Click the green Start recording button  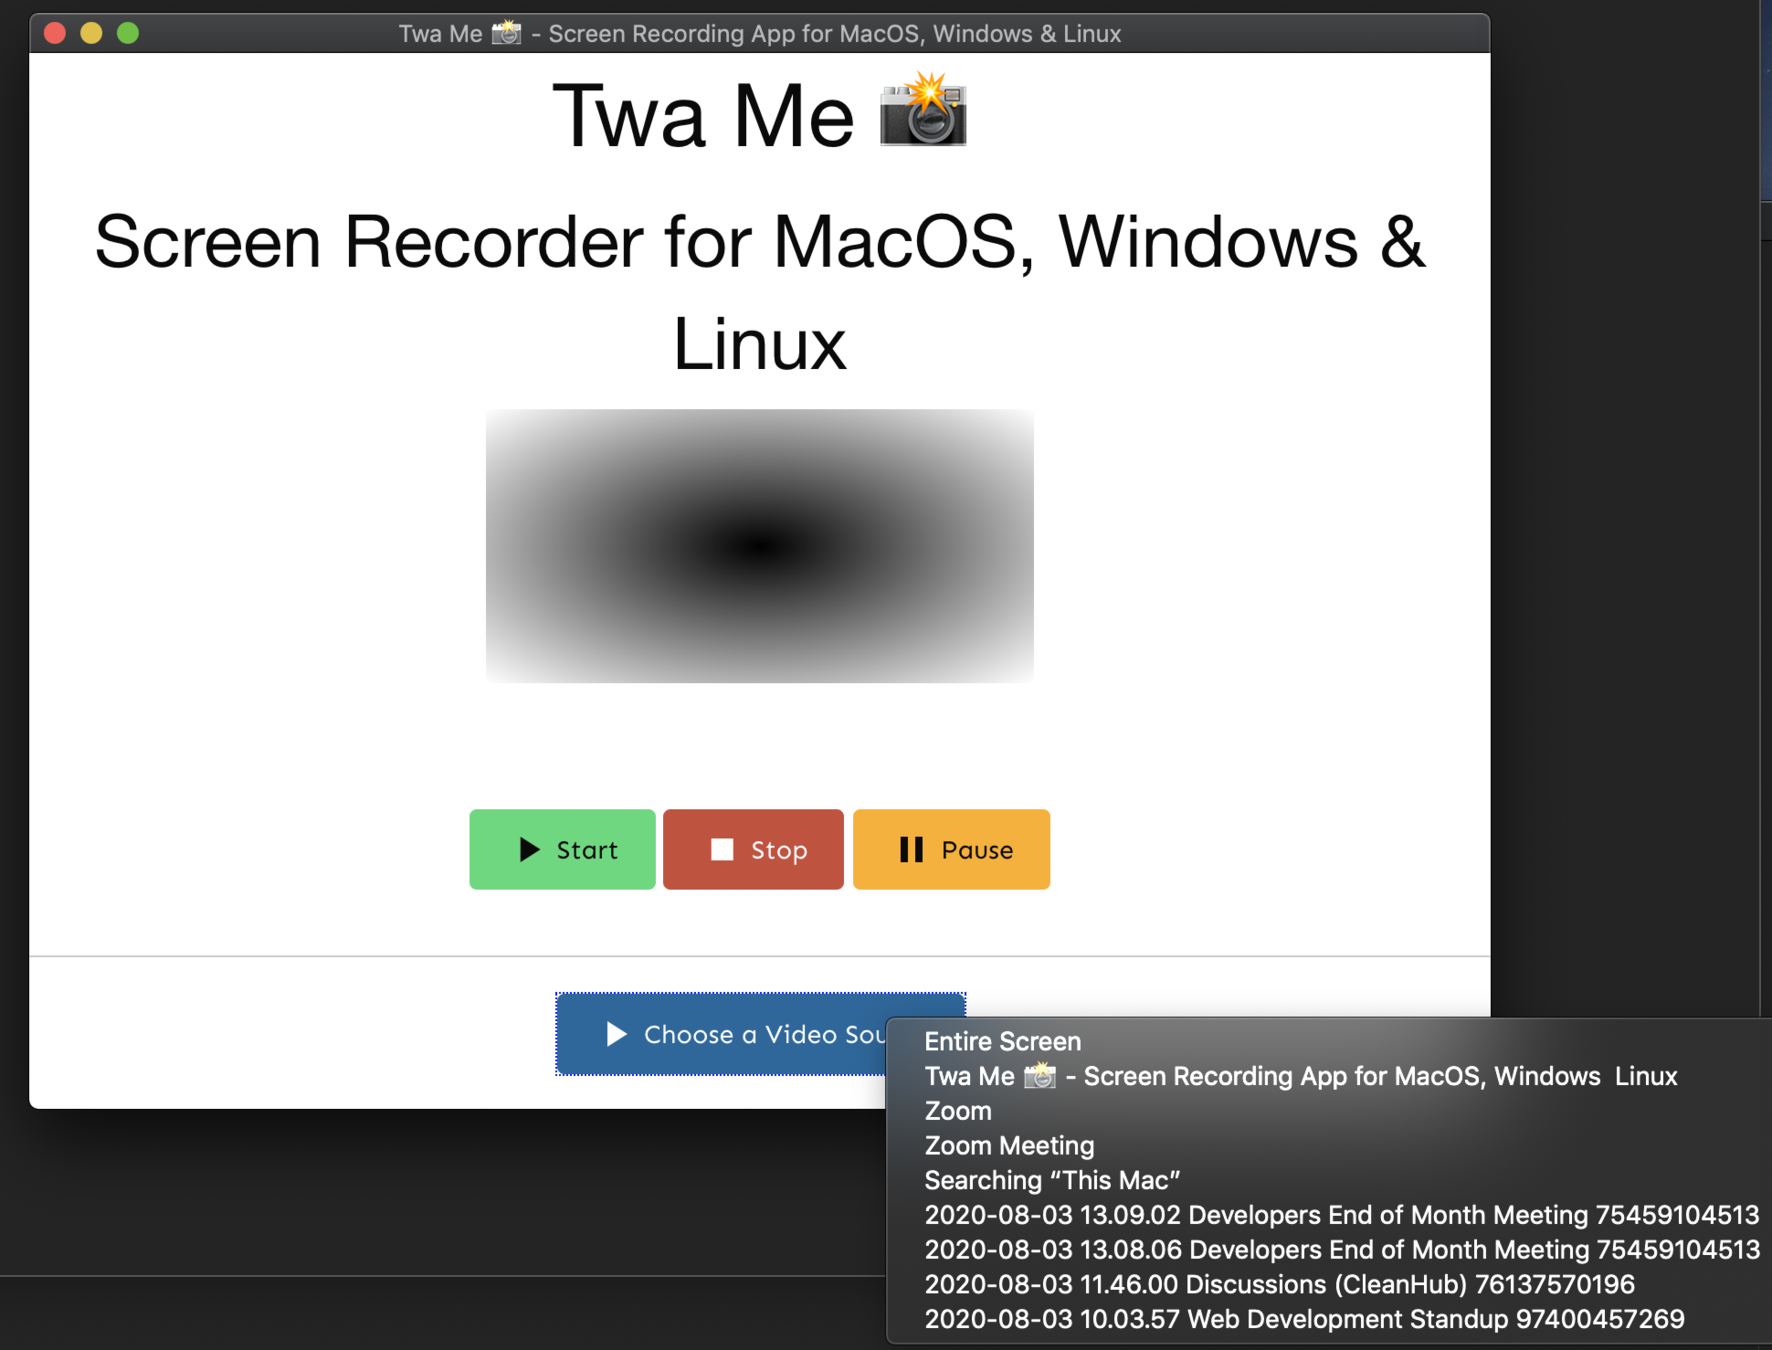click(x=562, y=849)
